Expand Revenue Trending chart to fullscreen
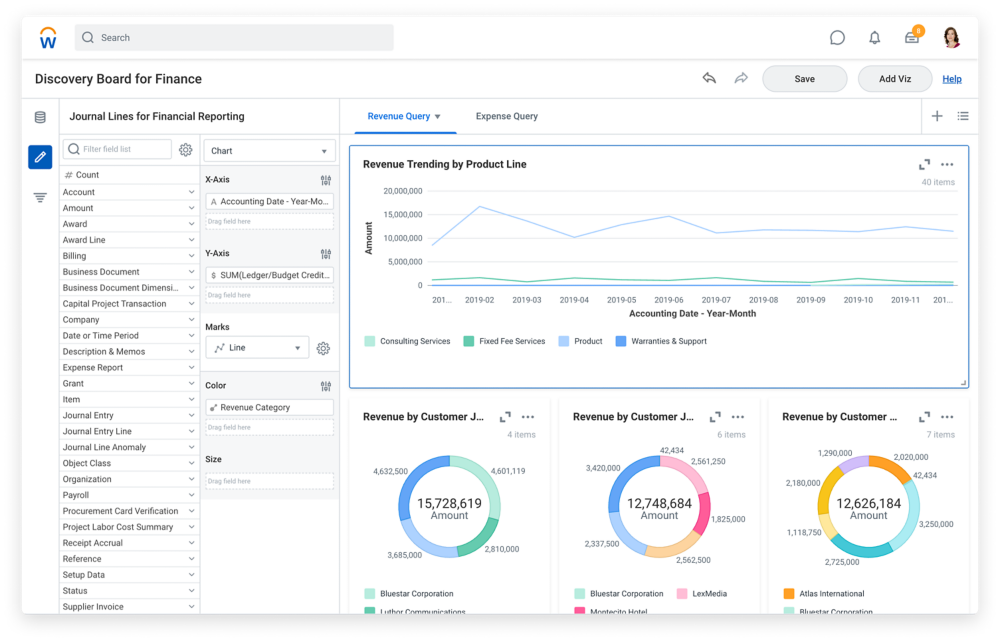Image resolution: width=1000 pixels, height=642 pixels. tap(925, 165)
